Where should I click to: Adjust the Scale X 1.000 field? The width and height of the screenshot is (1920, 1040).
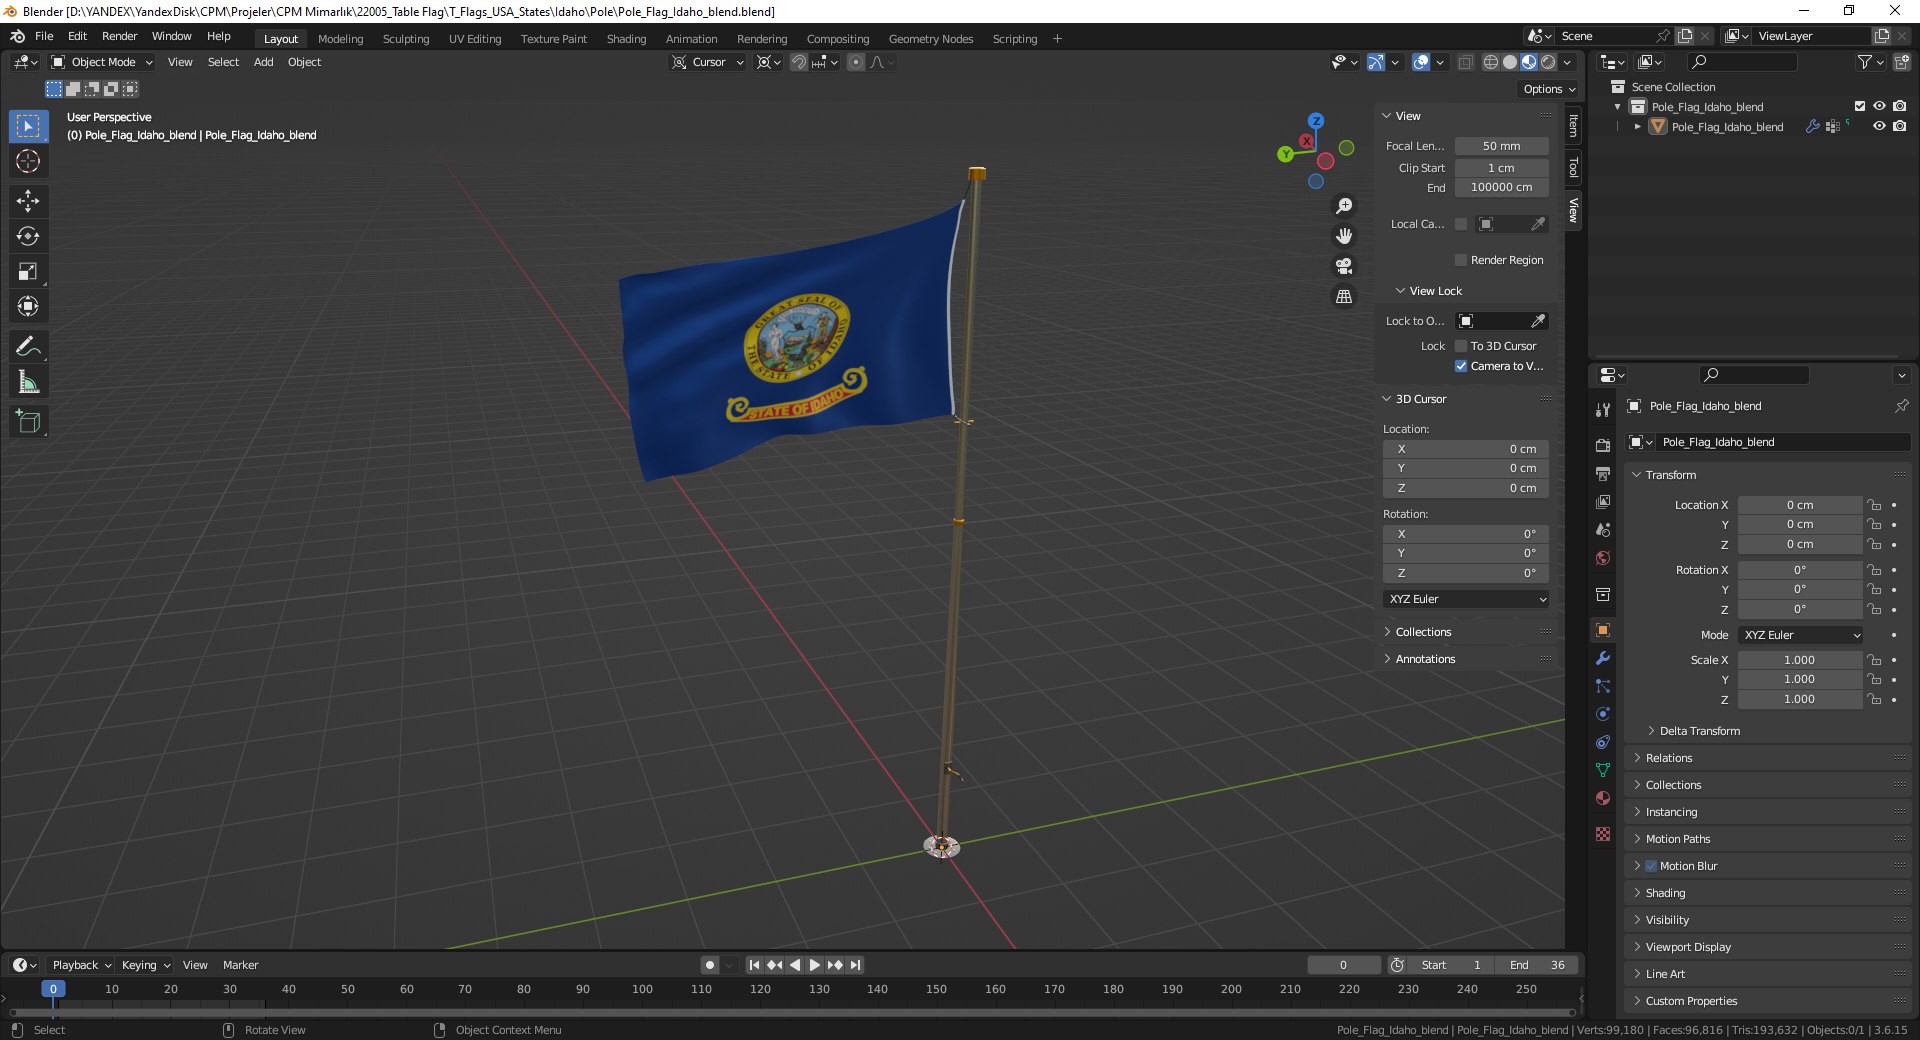click(x=1800, y=660)
